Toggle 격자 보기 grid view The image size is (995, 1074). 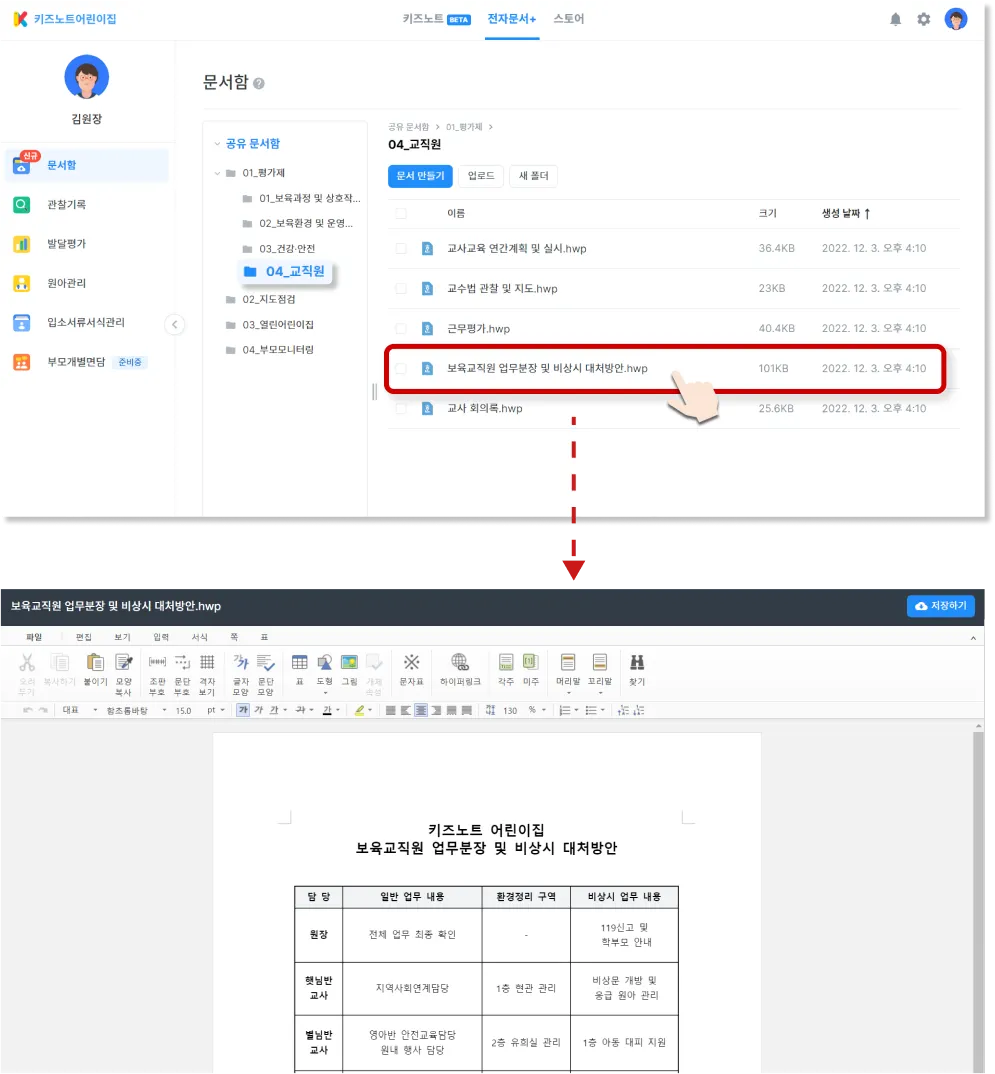pos(207,675)
